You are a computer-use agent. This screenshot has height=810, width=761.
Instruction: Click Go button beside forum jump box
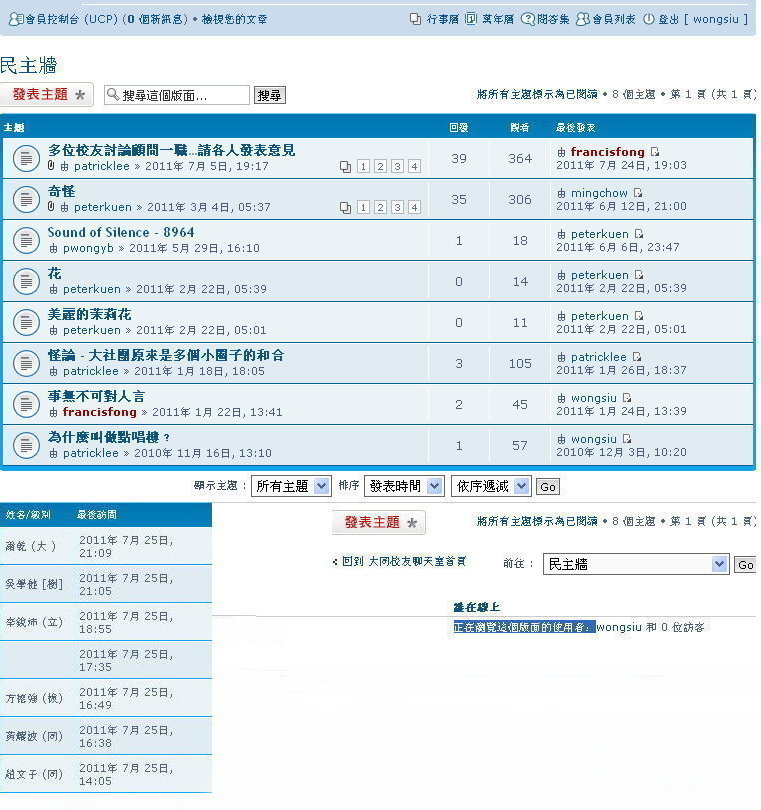click(745, 565)
